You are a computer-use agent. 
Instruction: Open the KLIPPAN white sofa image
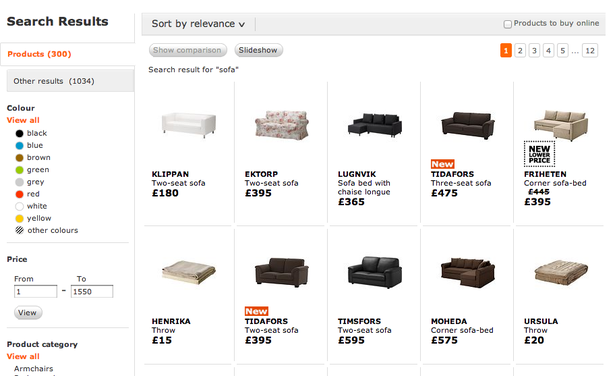tap(189, 125)
